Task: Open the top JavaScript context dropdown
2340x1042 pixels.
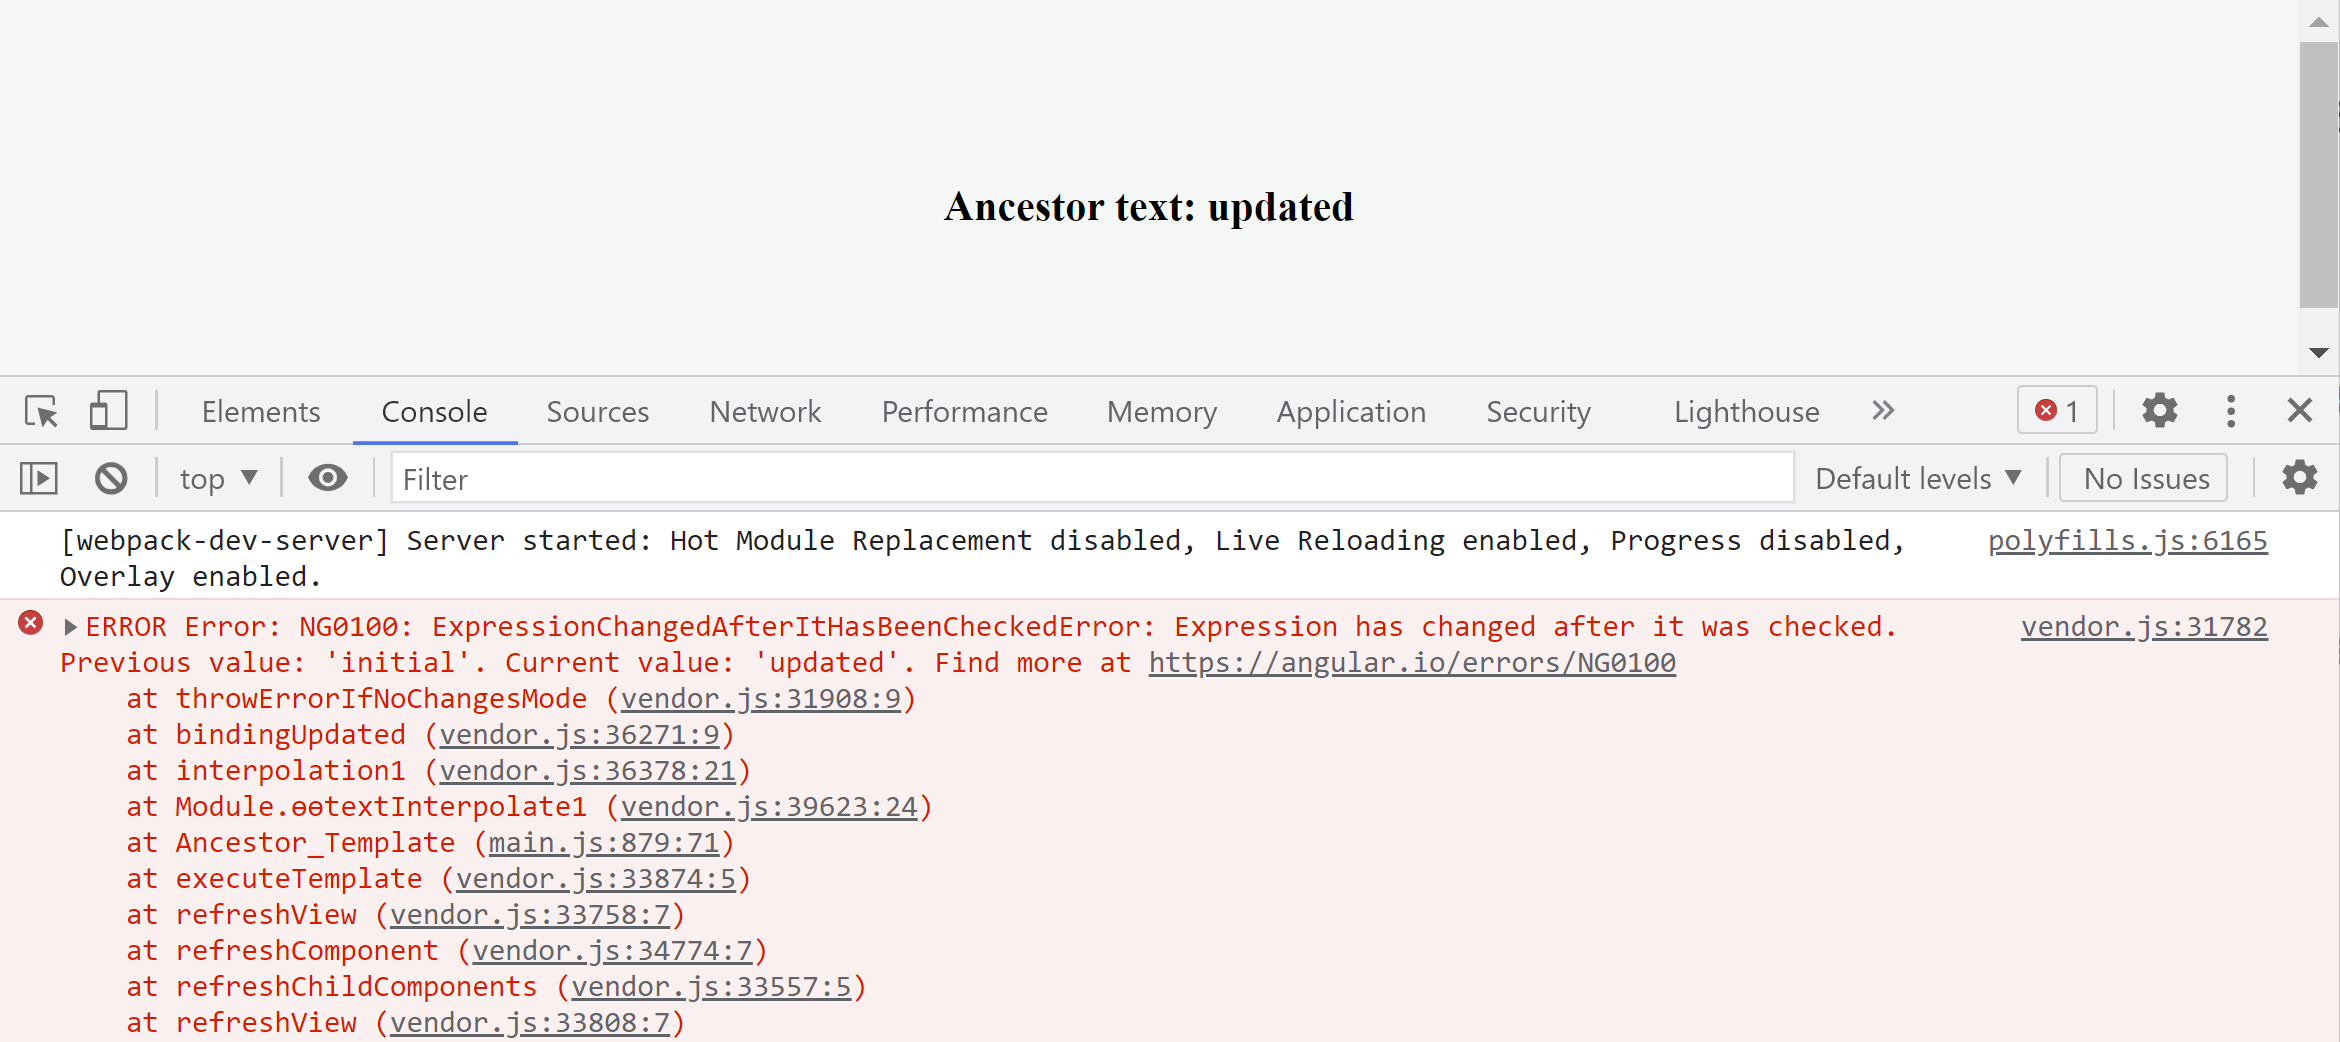Action: [x=218, y=479]
